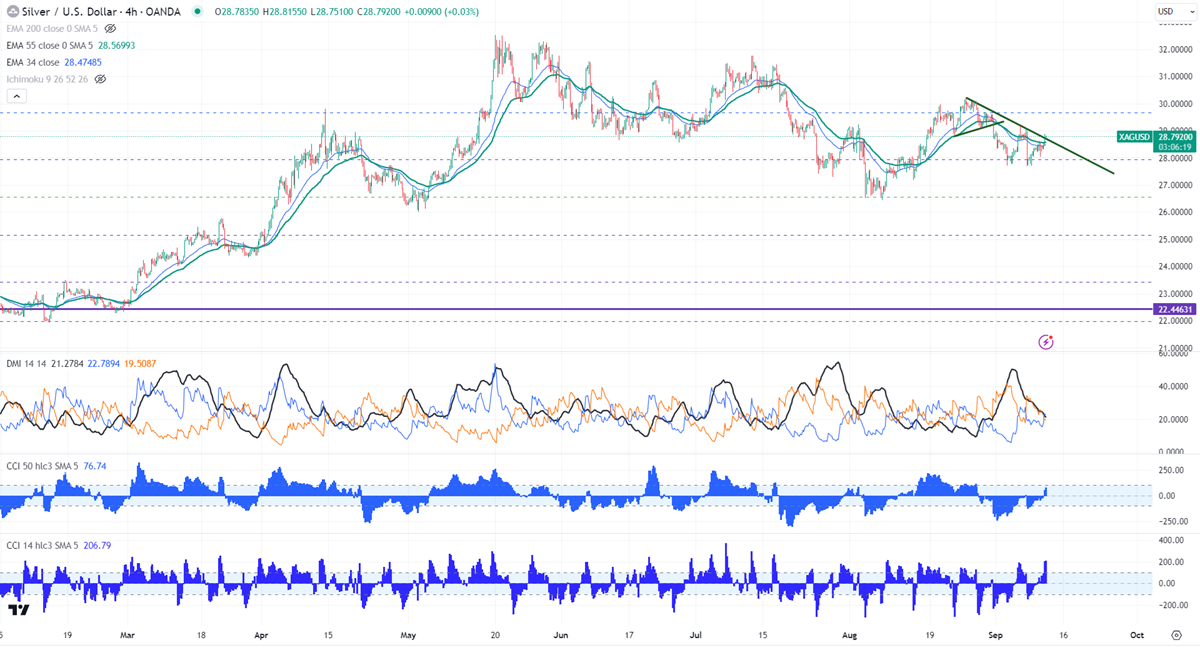The image size is (1200, 649).
Task: Select the EMA 34 close legend
Action: [x=35, y=62]
